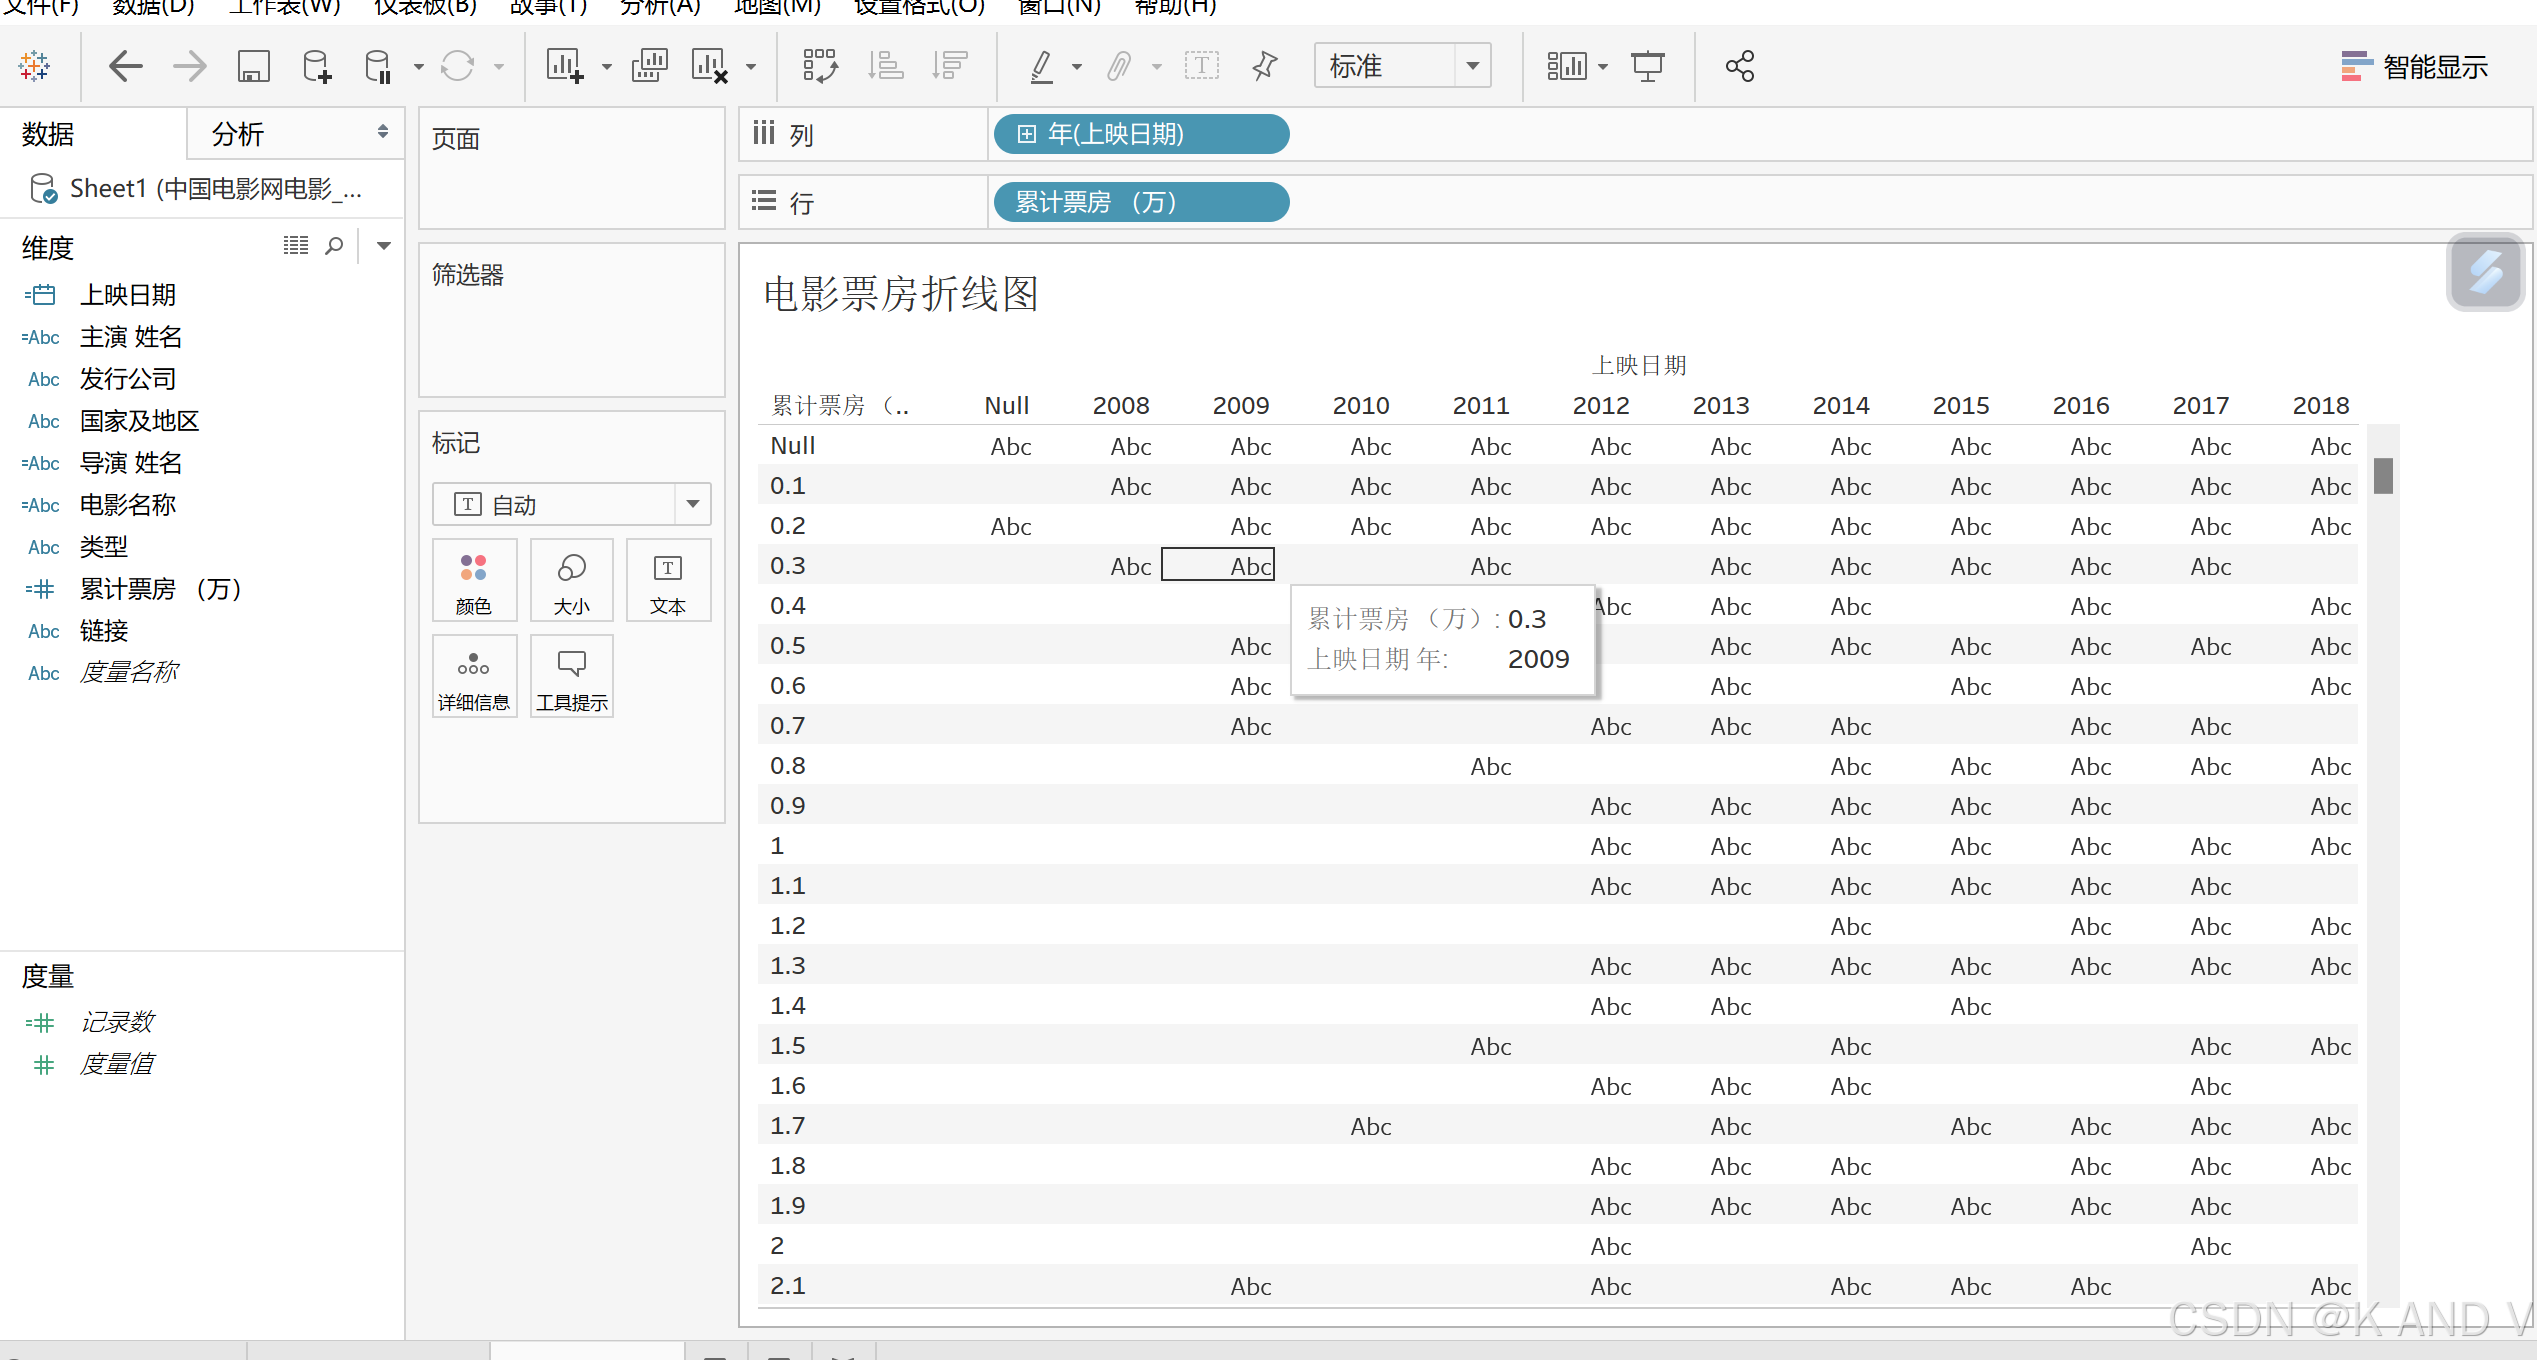Expand the 年(上映日期) pill hierarchy

point(1026,134)
